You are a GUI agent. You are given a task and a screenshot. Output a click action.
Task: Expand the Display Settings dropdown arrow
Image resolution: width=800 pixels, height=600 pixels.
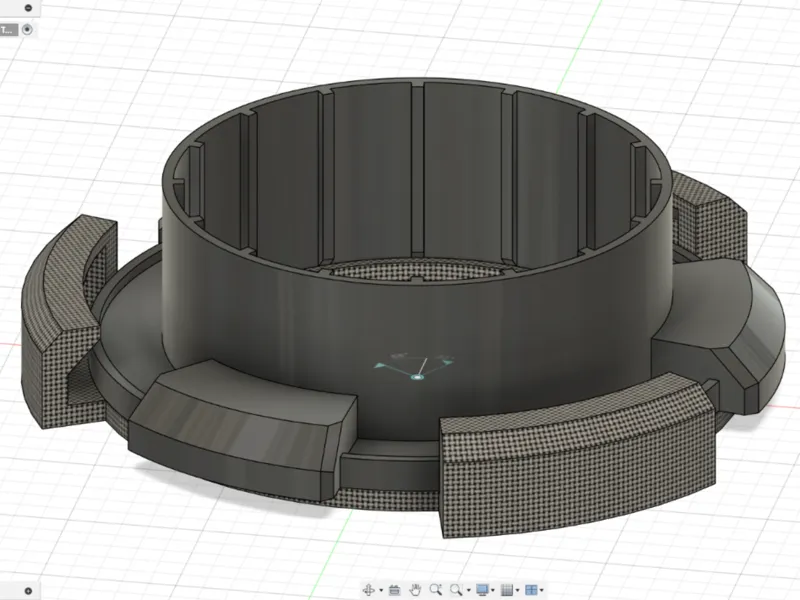[x=493, y=591]
